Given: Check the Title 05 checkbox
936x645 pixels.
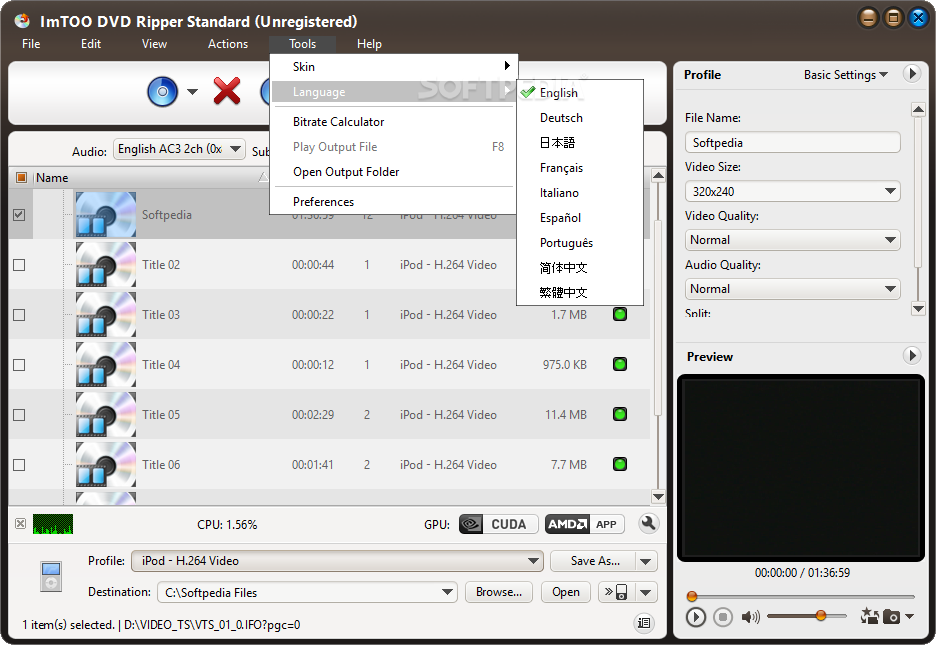Looking at the screenshot, I should (19, 415).
